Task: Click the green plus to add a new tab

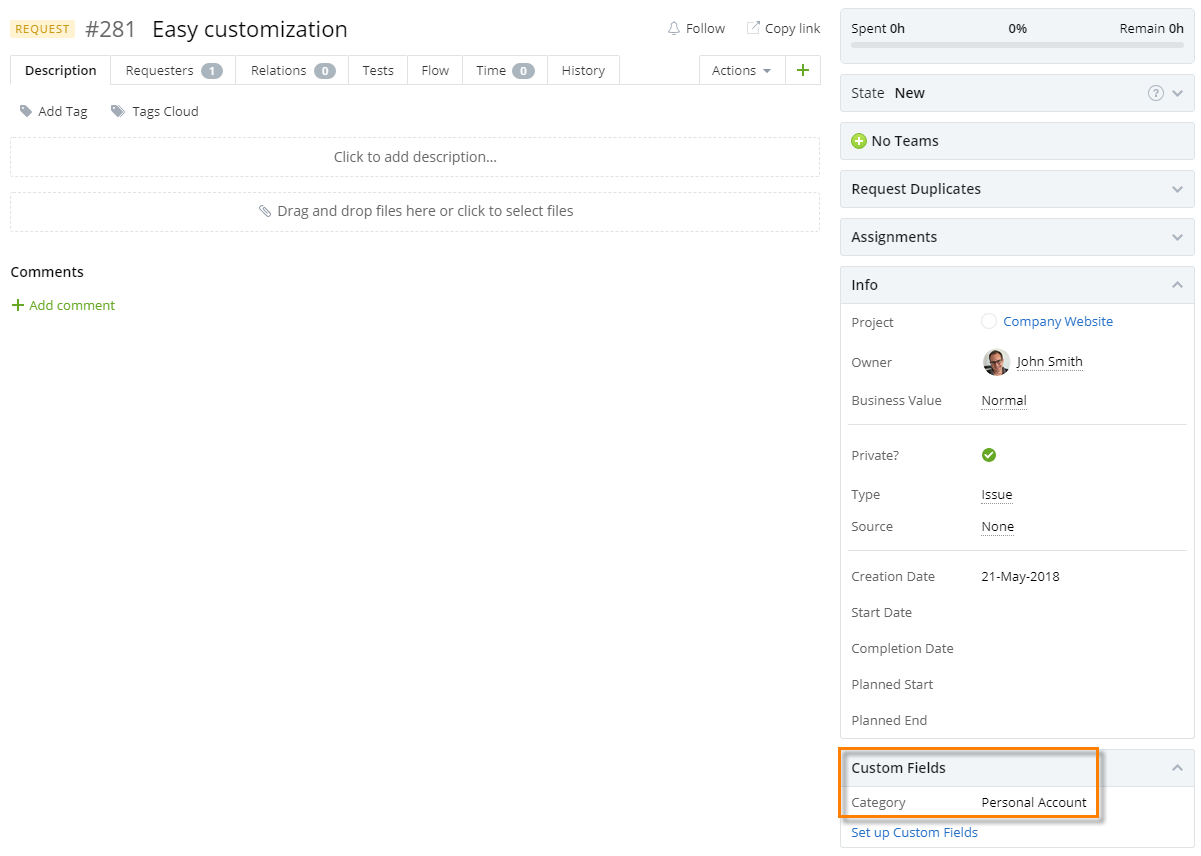Action: (x=803, y=70)
